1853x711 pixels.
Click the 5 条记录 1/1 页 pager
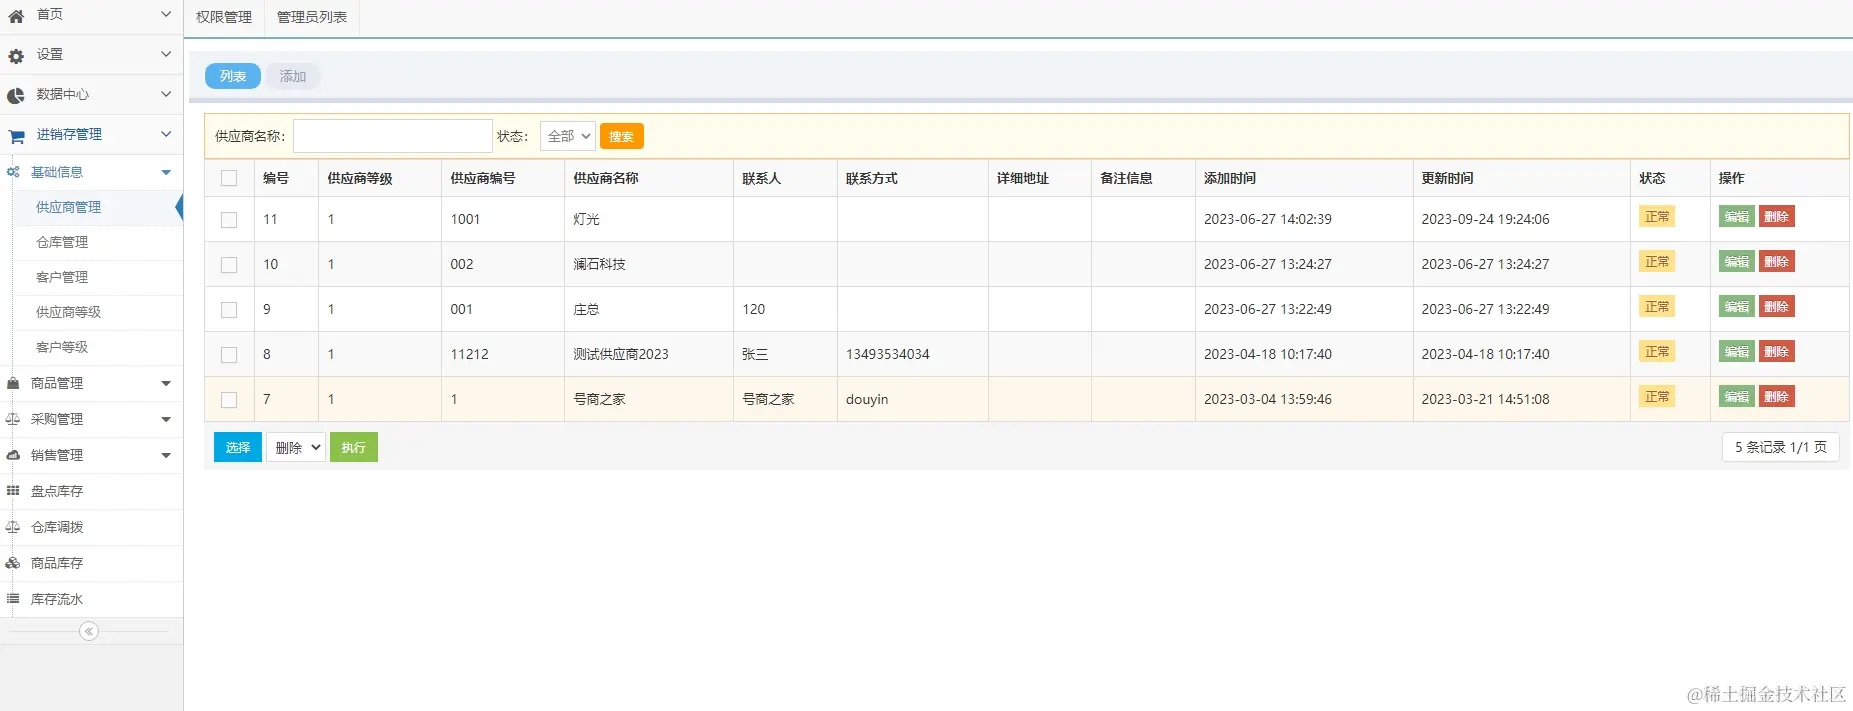click(x=1781, y=447)
